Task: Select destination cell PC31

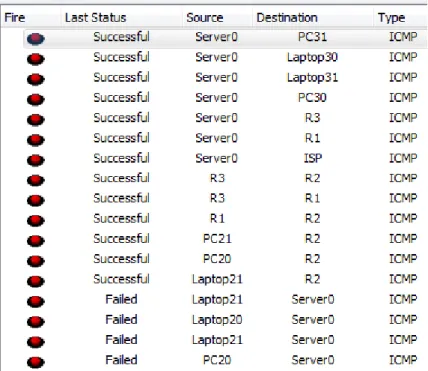Action: [312, 37]
